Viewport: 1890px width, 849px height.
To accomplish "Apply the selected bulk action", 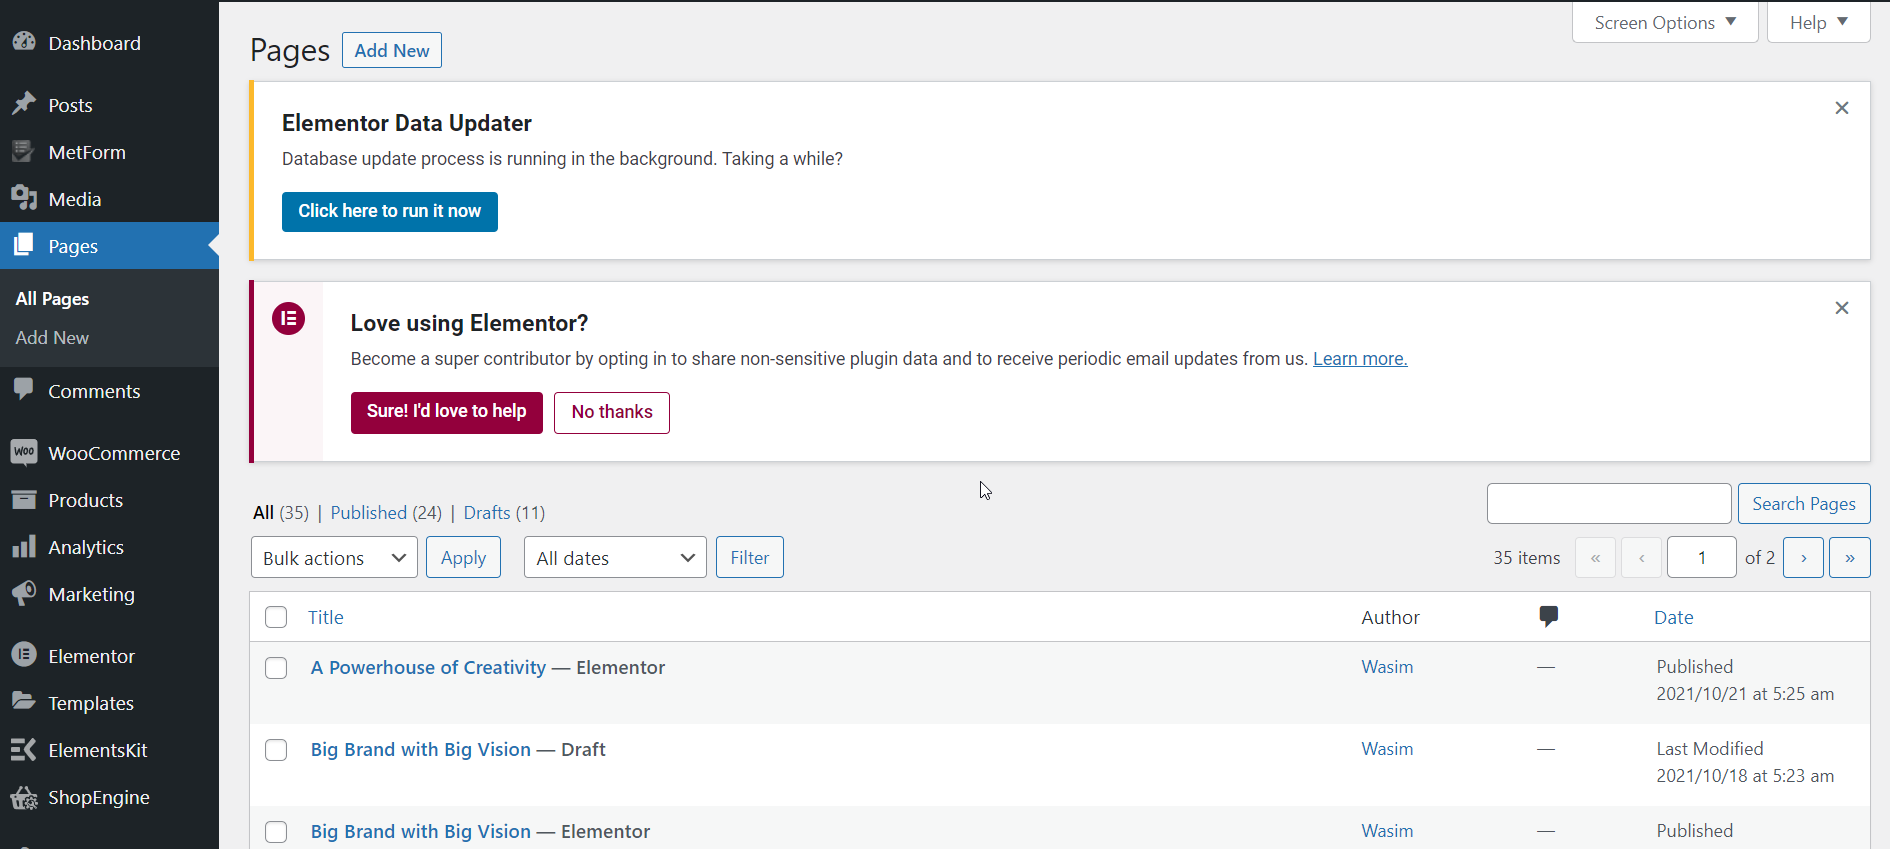I will click(464, 558).
